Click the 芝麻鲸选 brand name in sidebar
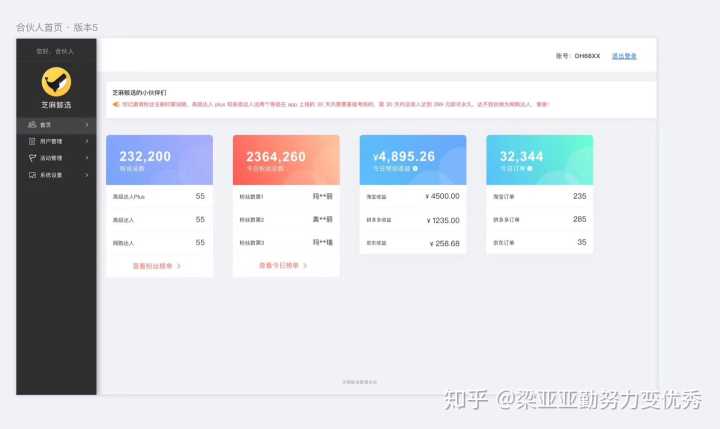Image resolution: width=720 pixels, height=429 pixels. tap(56, 105)
